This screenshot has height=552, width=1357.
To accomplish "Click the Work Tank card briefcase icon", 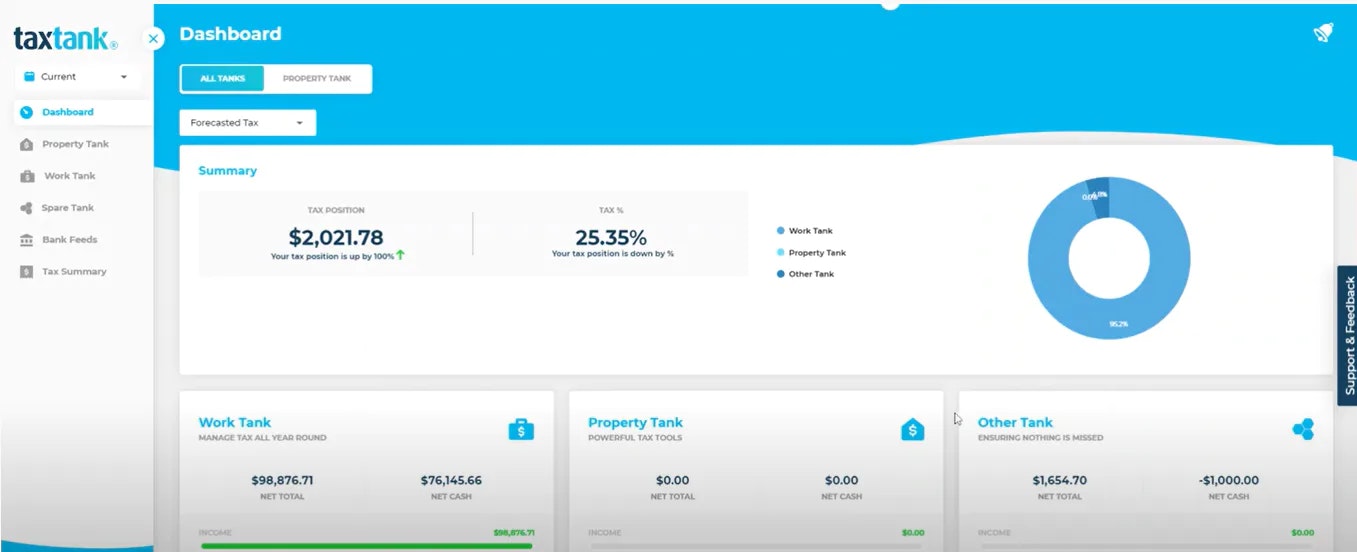I will [x=521, y=429].
